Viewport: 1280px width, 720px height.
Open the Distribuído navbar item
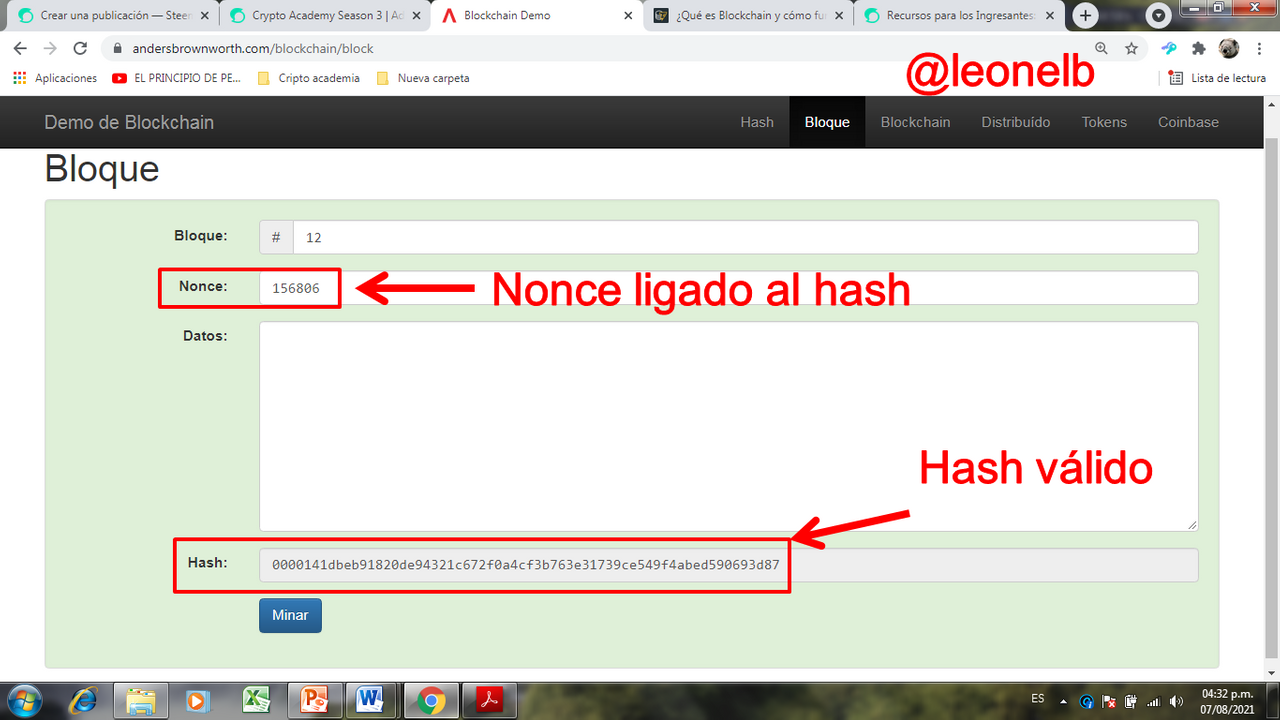pos(1016,122)
